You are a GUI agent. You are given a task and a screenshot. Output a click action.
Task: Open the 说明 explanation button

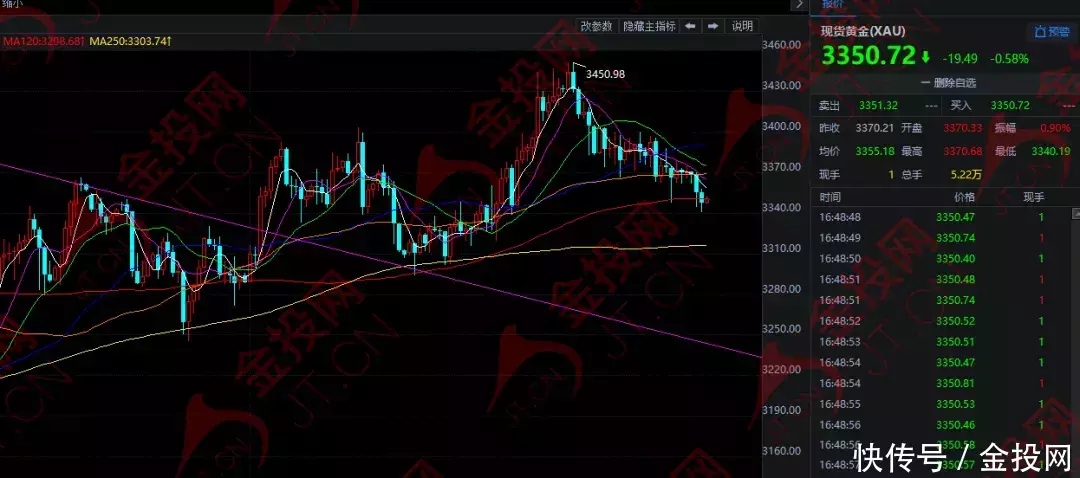(x=741, y=26)
